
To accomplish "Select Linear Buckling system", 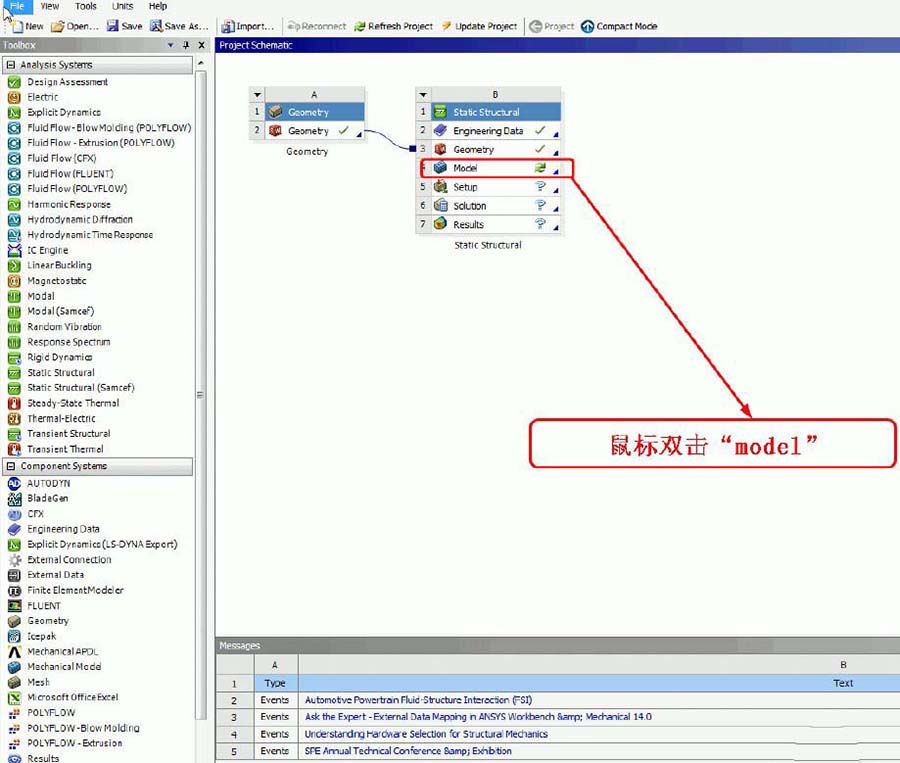I will [59, 265].
